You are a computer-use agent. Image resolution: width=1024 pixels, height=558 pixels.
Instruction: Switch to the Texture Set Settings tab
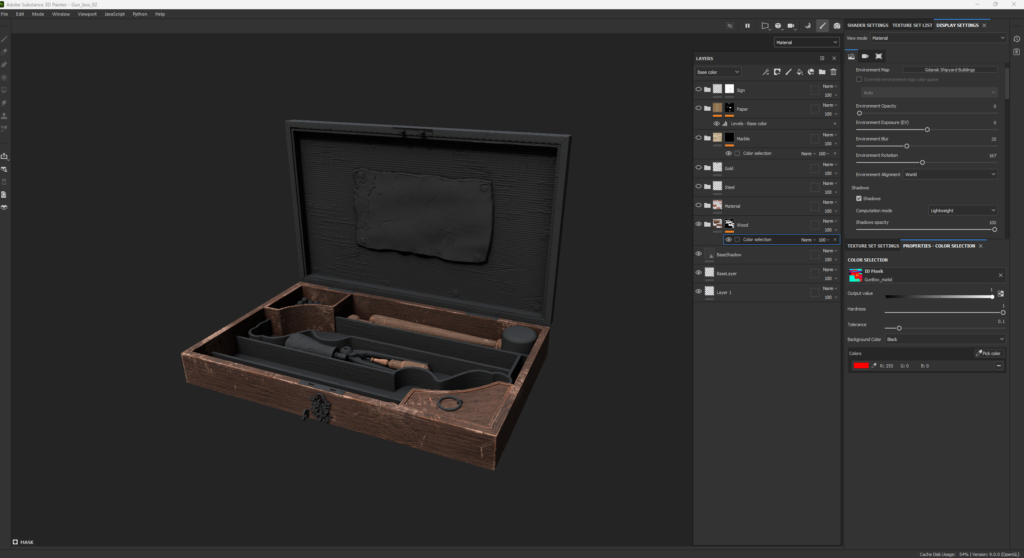tap(873, 246)
